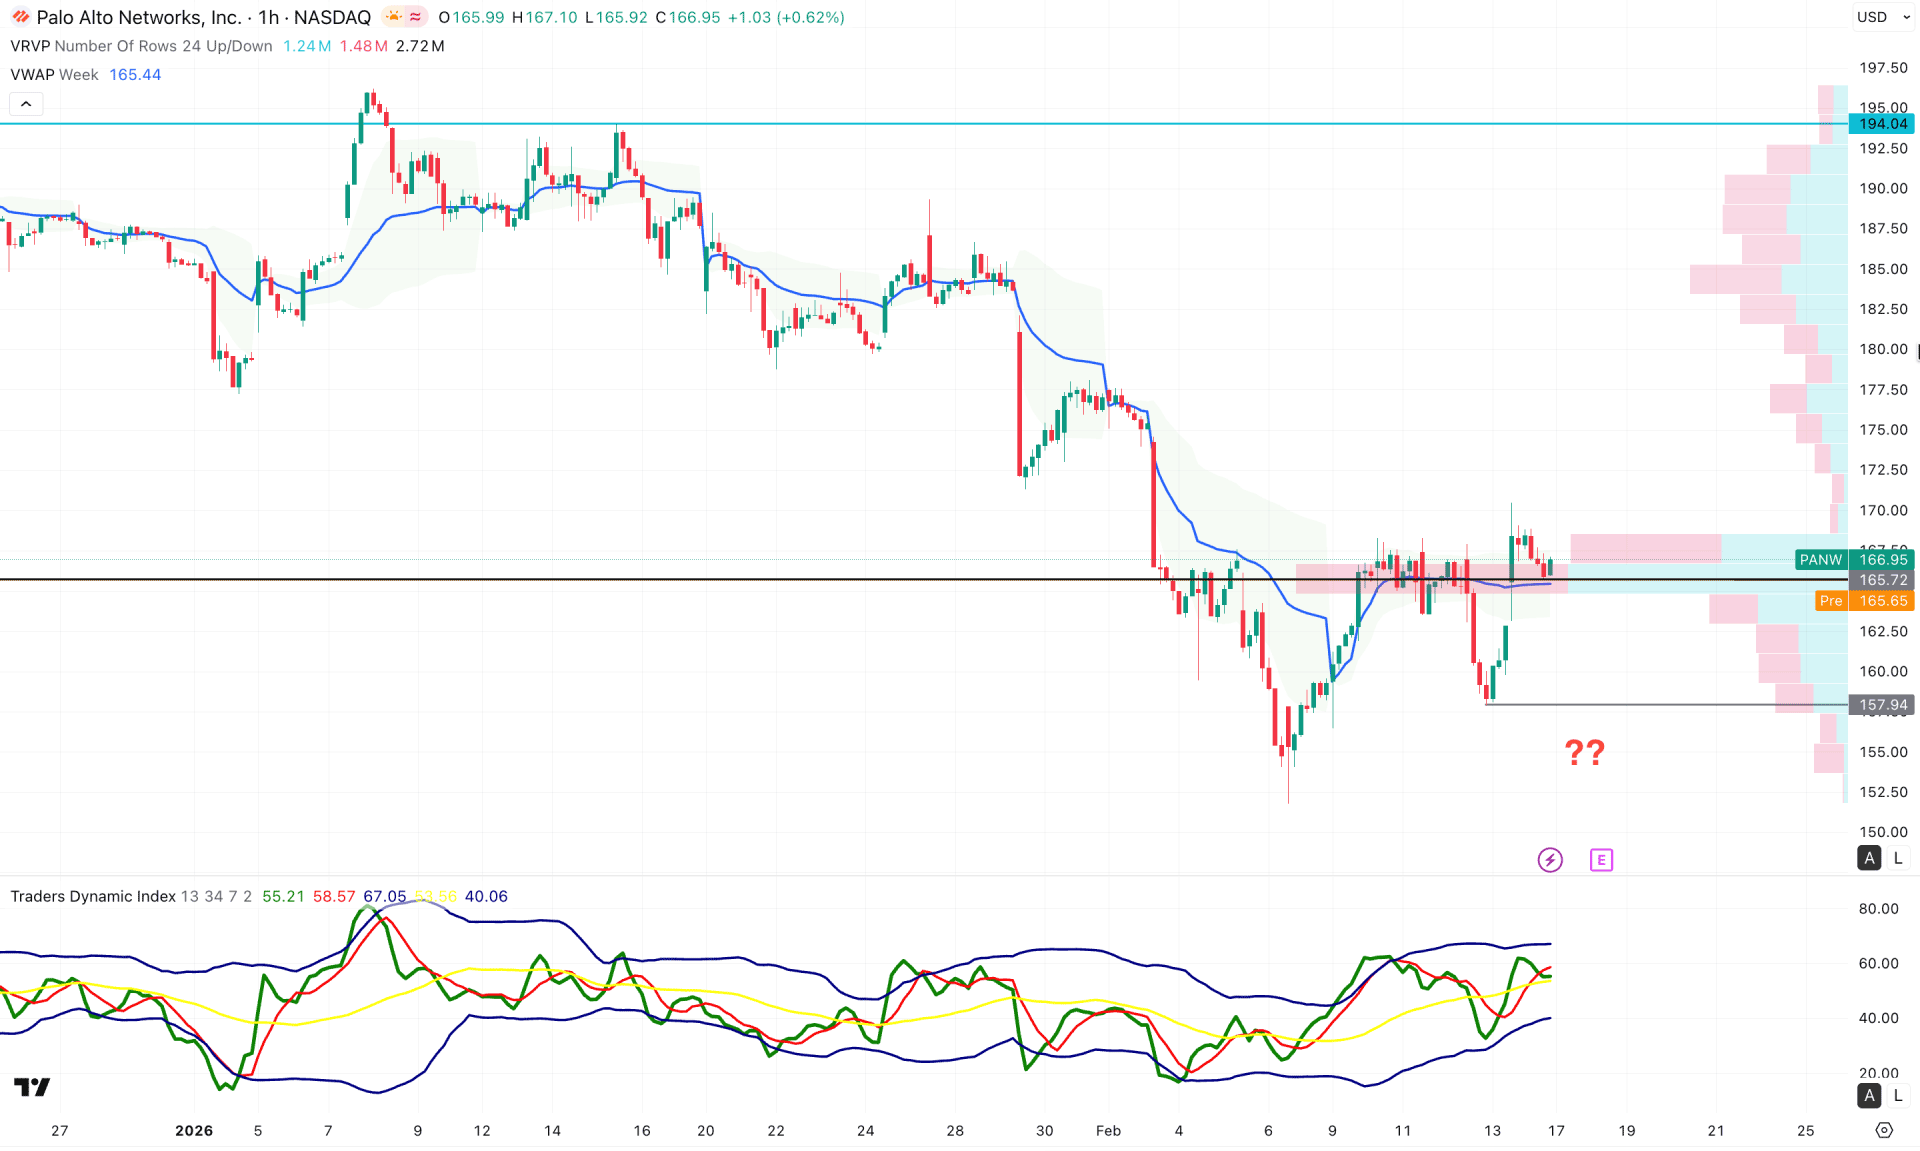This screenshot has width=1920, height=1151.
Task: Click the pink boxed E earnings icon
Action: pos(1601,859)
